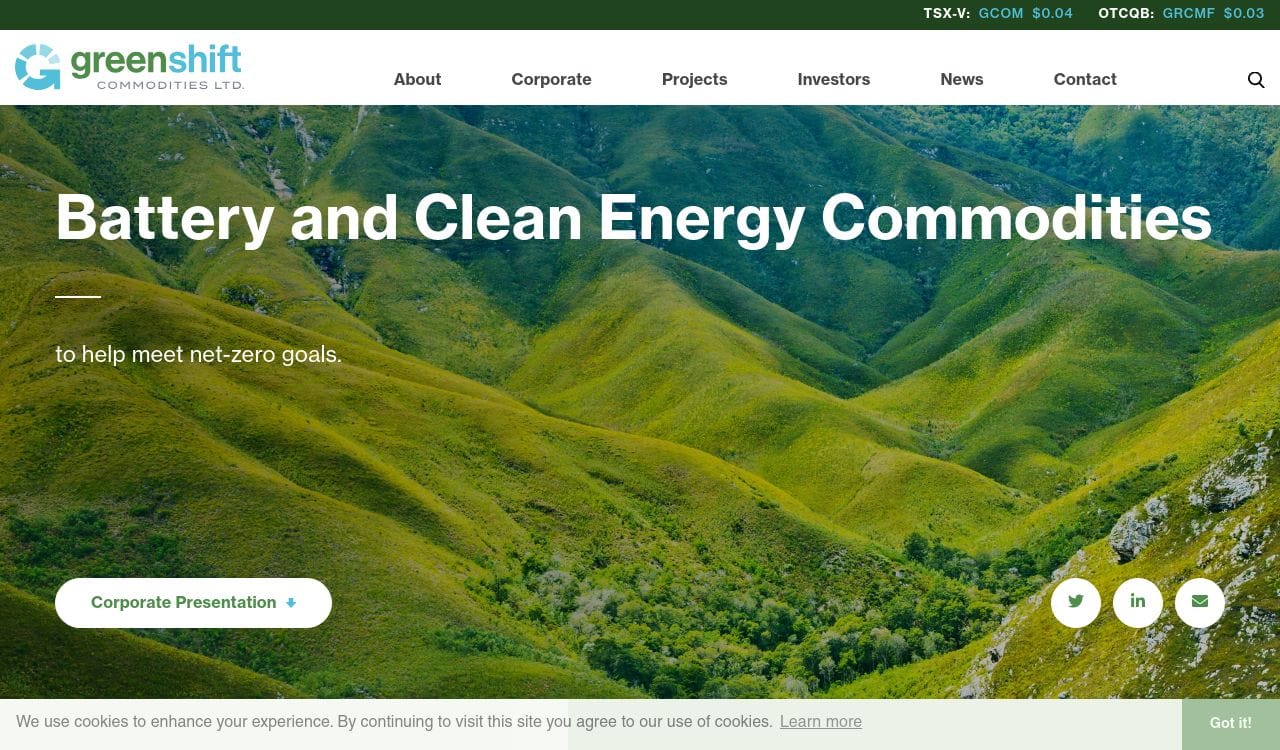Download the Corporate Presentation
The width and height of the screenshot is (1280, 750).
point(193,603)
